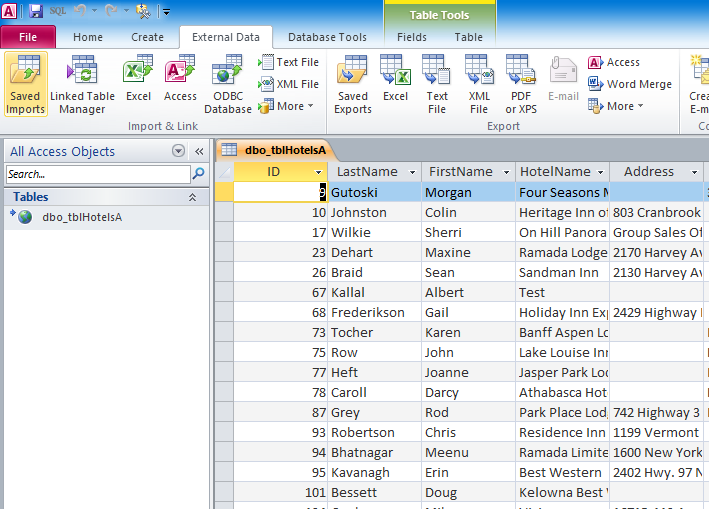Open the Address column dropdown arrow
Viewport: 709px width, 509px height.
click(694, 172)
